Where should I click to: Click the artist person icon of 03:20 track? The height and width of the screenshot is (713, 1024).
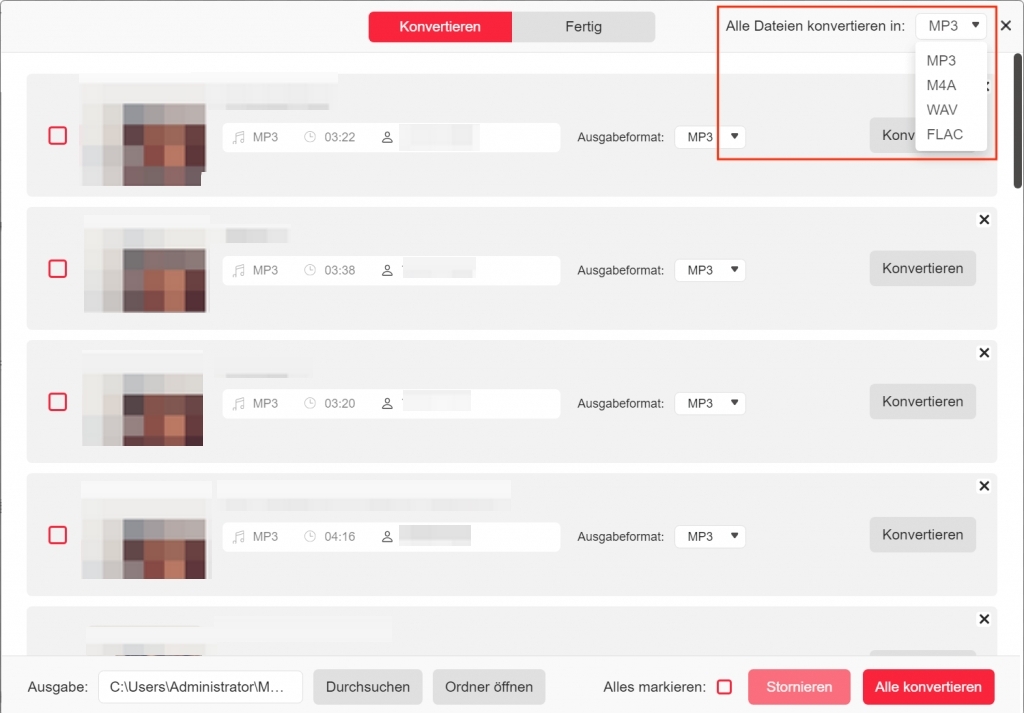[387, 404]
